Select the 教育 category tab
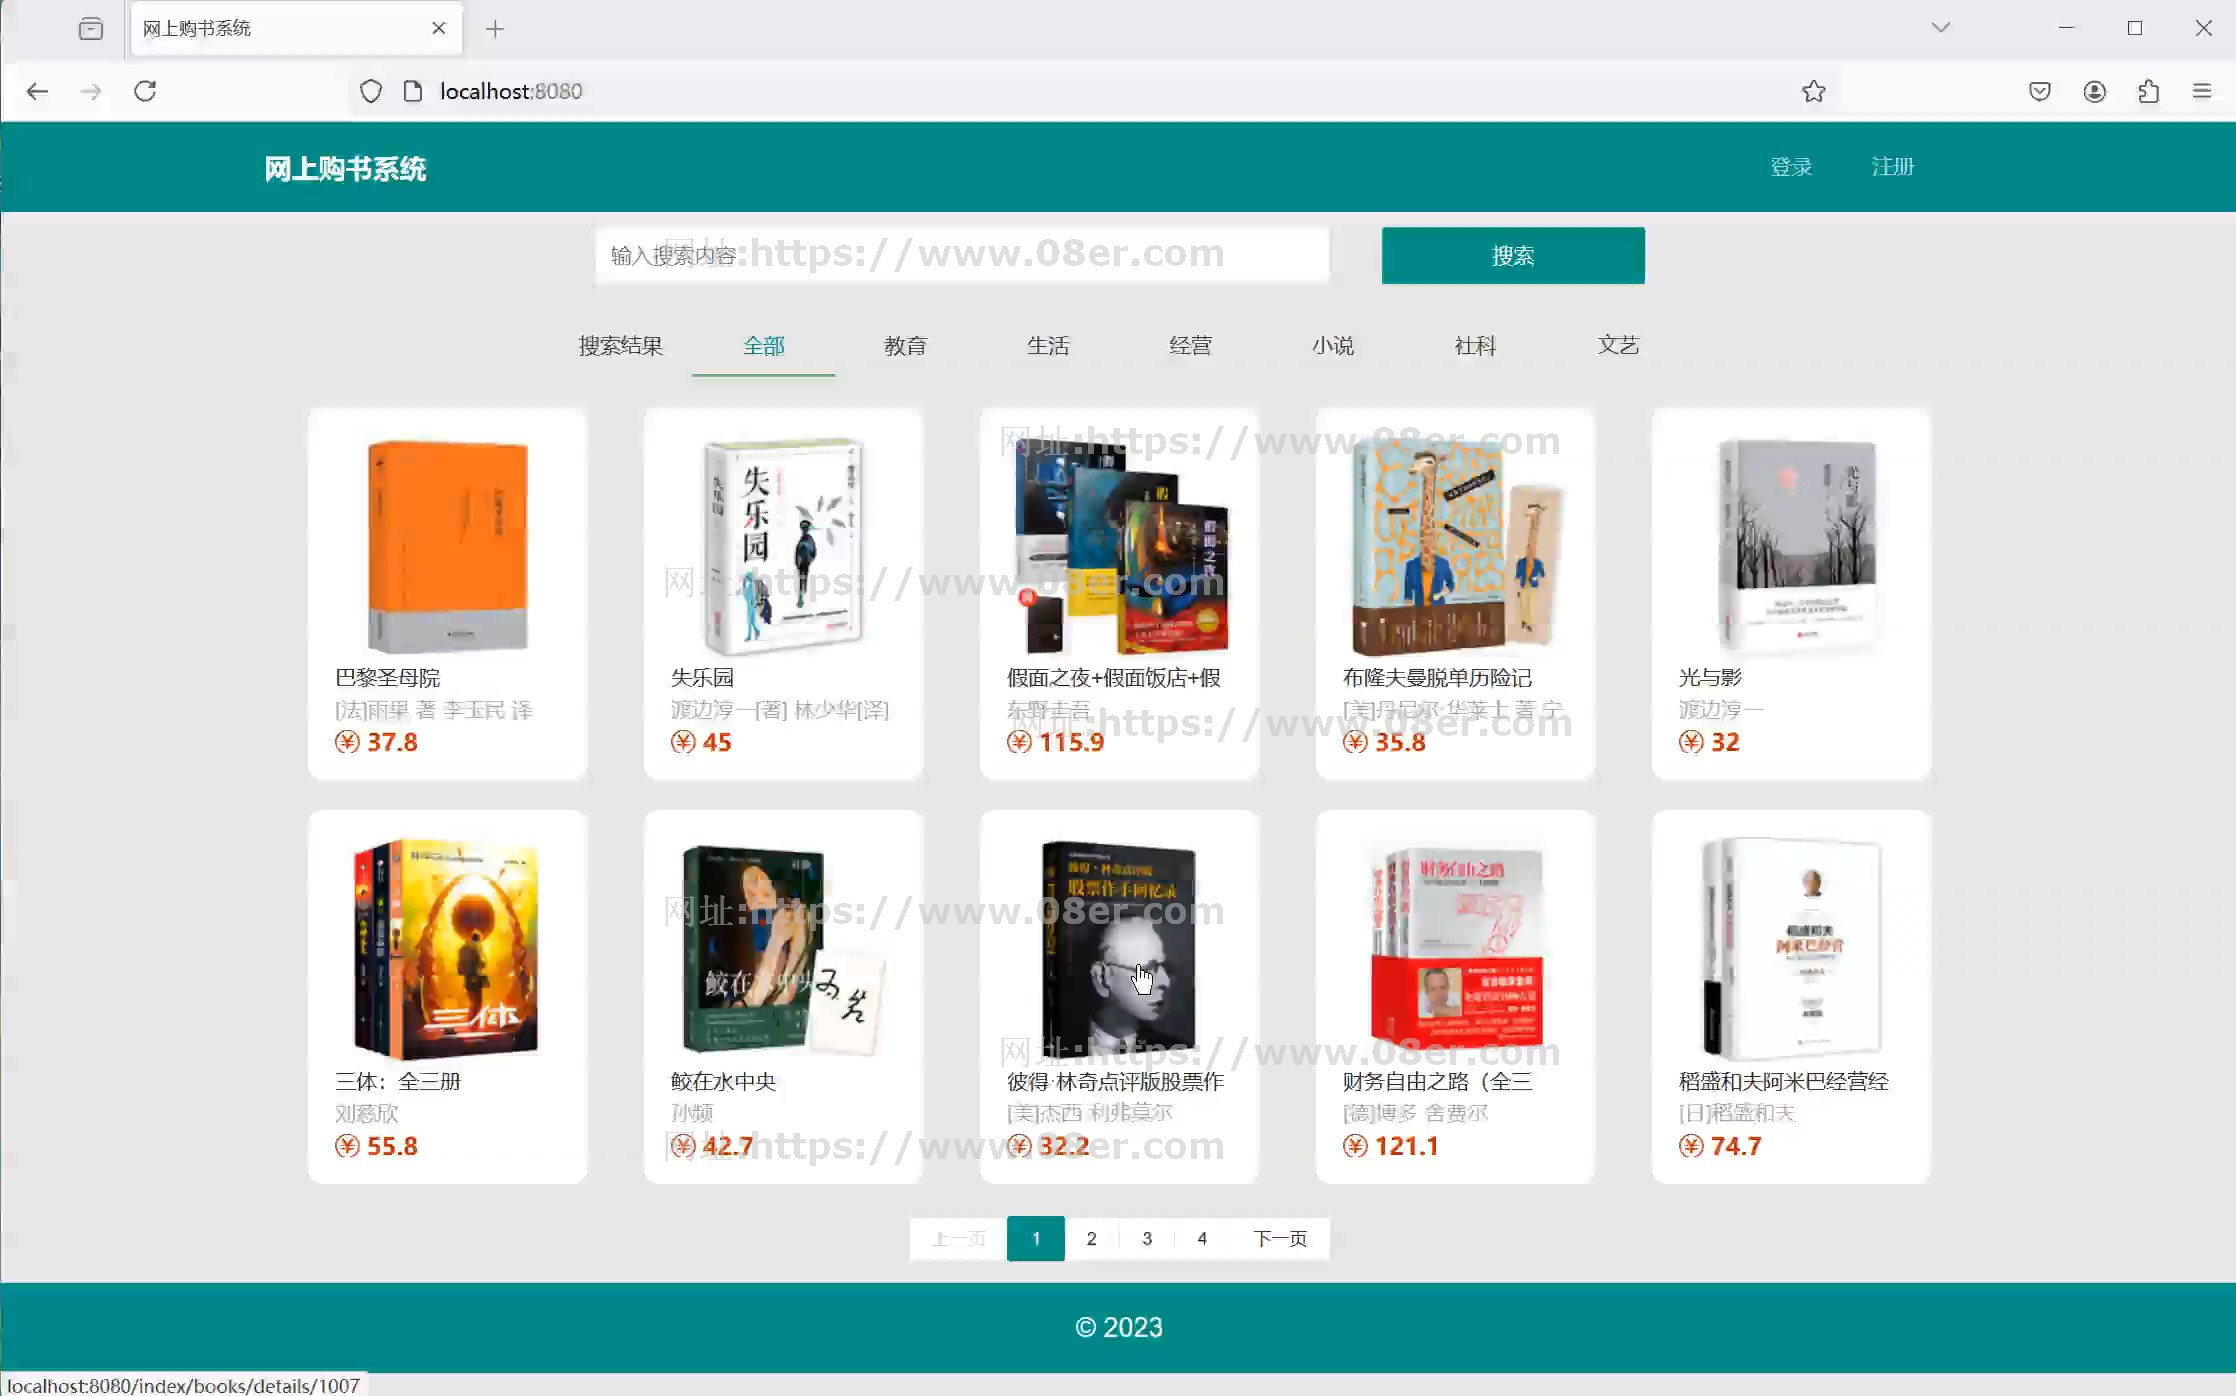Screen dimensions: 2236x1396 [906, 345]
